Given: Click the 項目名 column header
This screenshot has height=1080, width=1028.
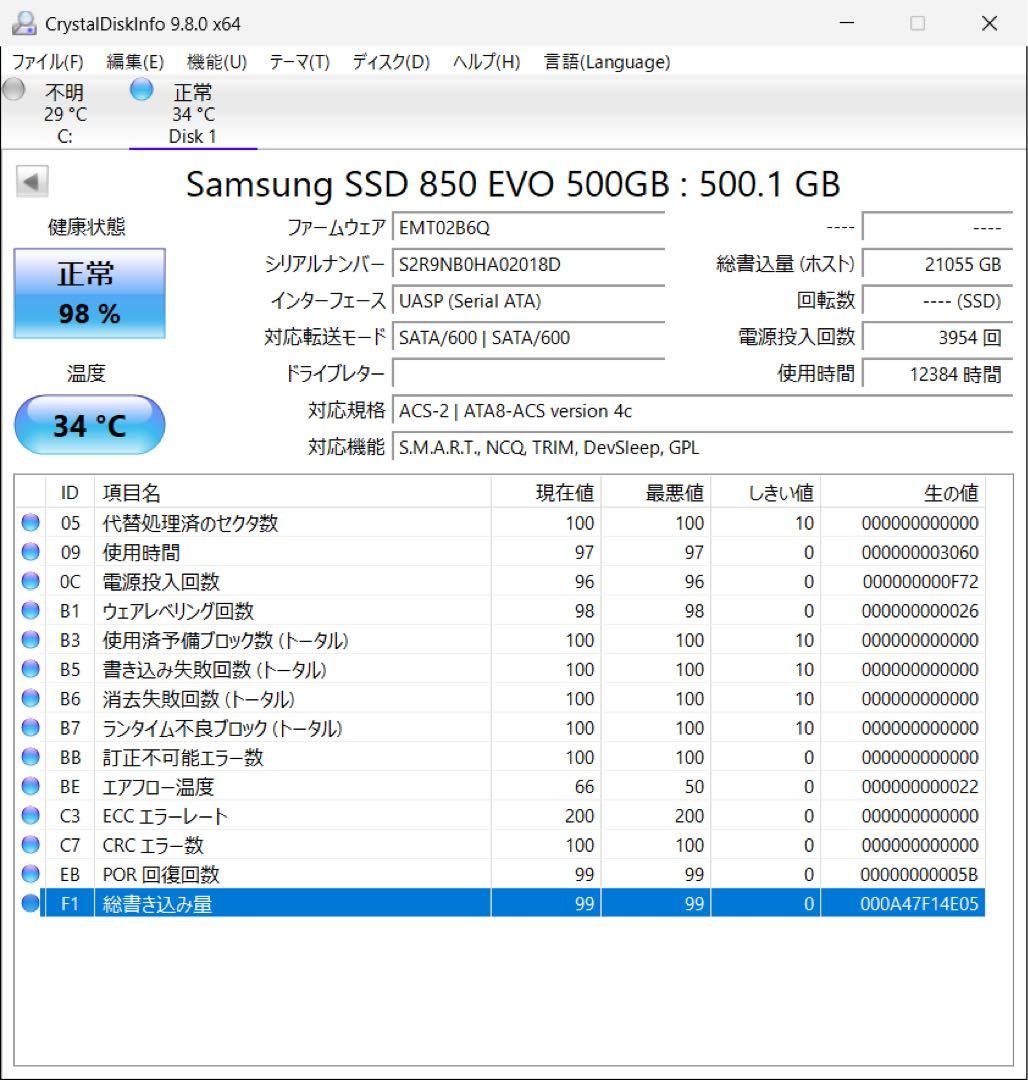Looking at the screenshot, I should click(293, 492).
